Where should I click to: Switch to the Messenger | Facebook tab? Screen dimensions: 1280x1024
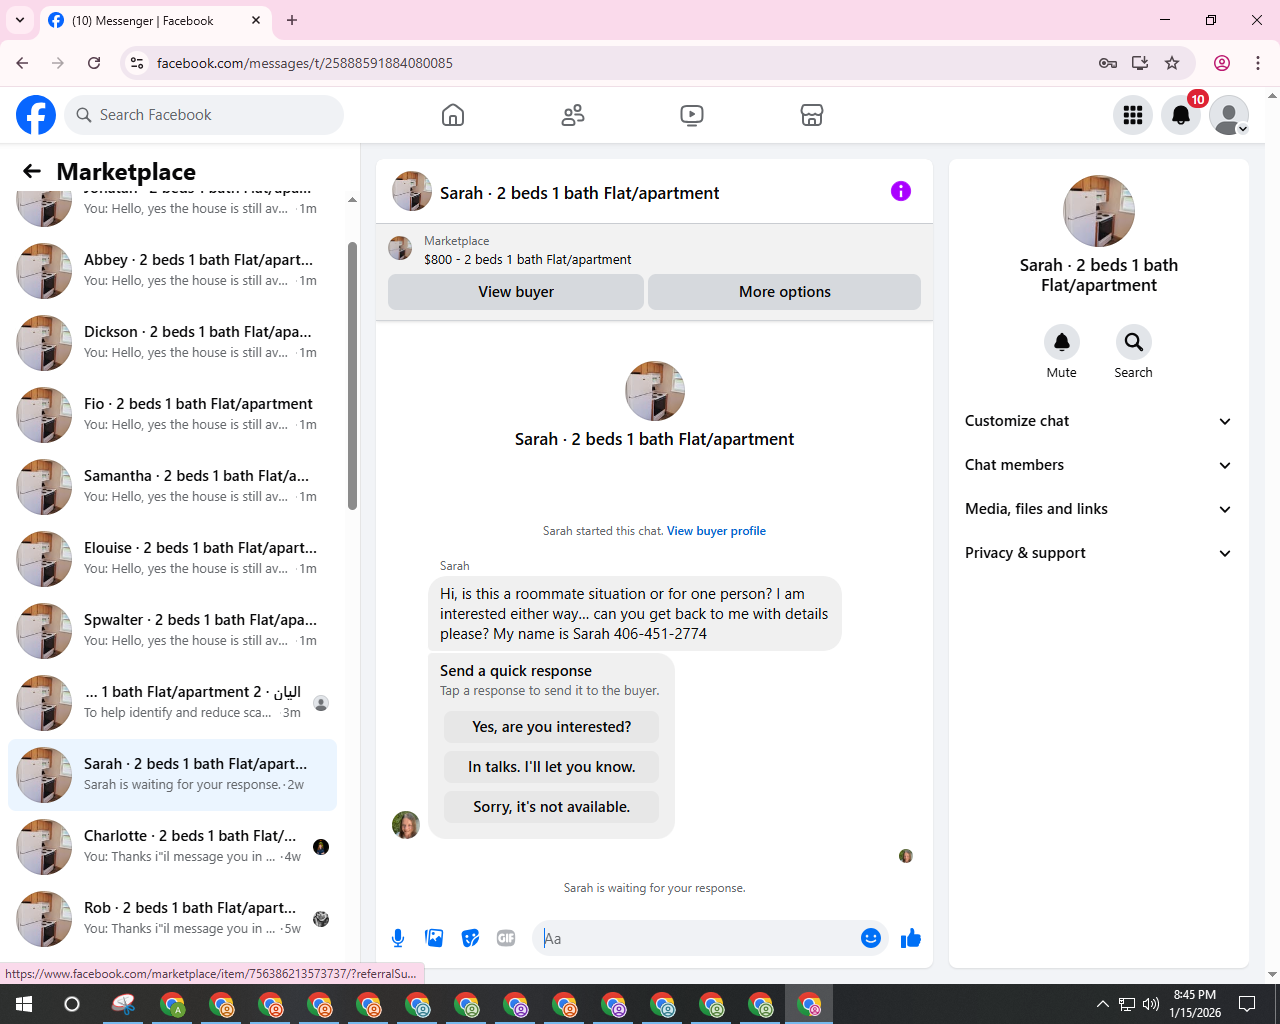pos(155,20)
